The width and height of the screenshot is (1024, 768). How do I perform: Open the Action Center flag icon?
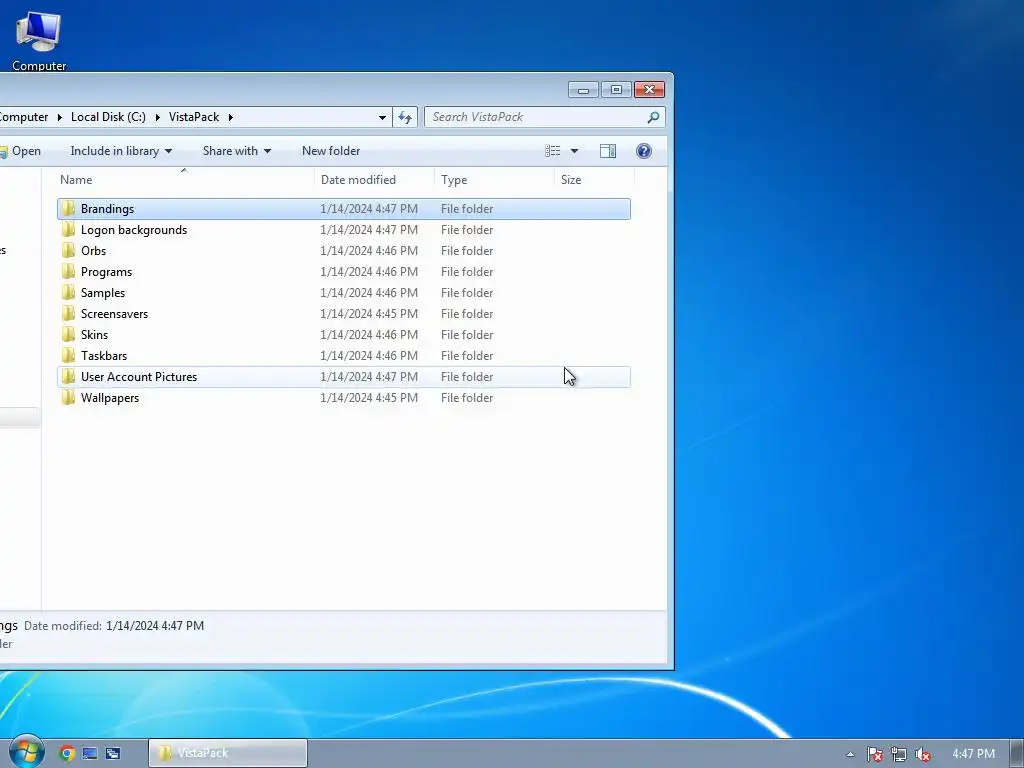coord(874,754)
